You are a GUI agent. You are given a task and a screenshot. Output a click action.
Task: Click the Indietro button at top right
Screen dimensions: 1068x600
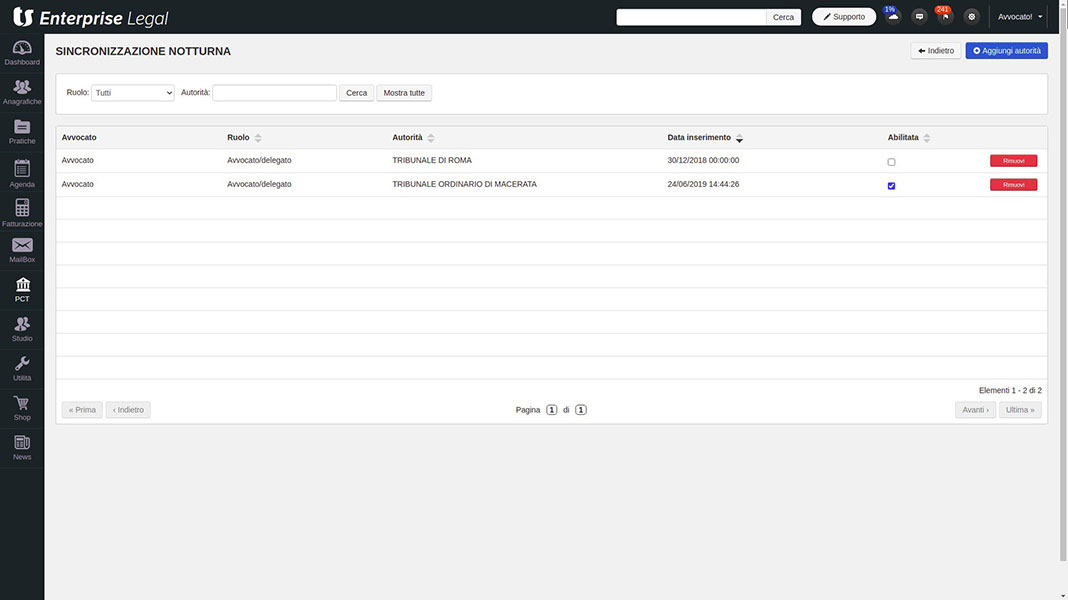tap(936, 50)
